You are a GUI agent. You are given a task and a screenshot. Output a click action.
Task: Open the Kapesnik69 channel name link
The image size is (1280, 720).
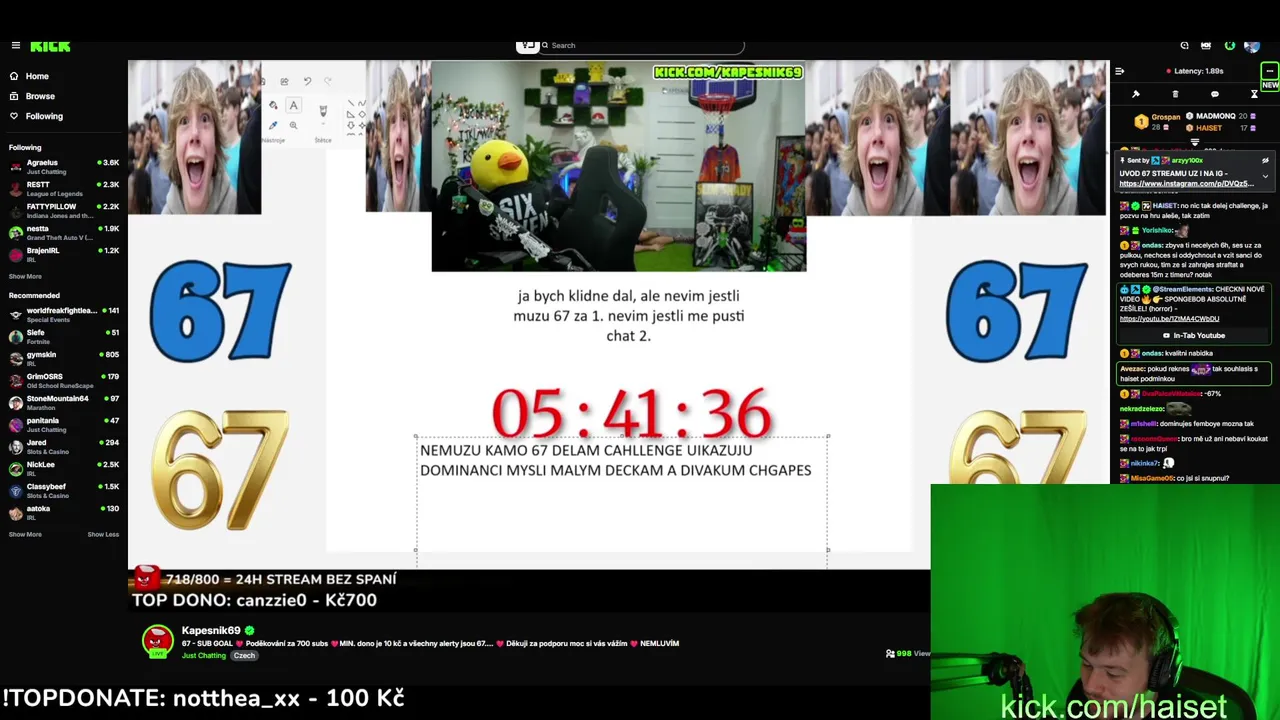[x=211, y=631]
